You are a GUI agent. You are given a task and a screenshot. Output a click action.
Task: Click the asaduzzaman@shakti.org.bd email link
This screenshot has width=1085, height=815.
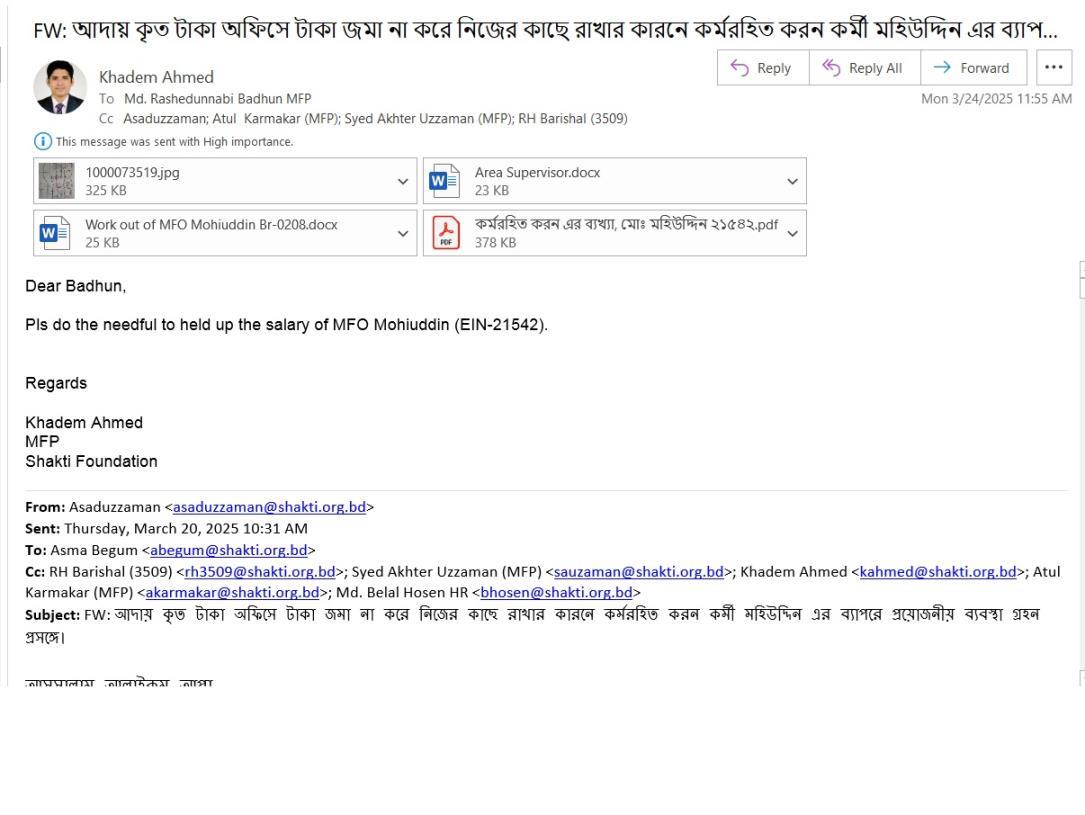pyautogui.click(x=269, y=507)
